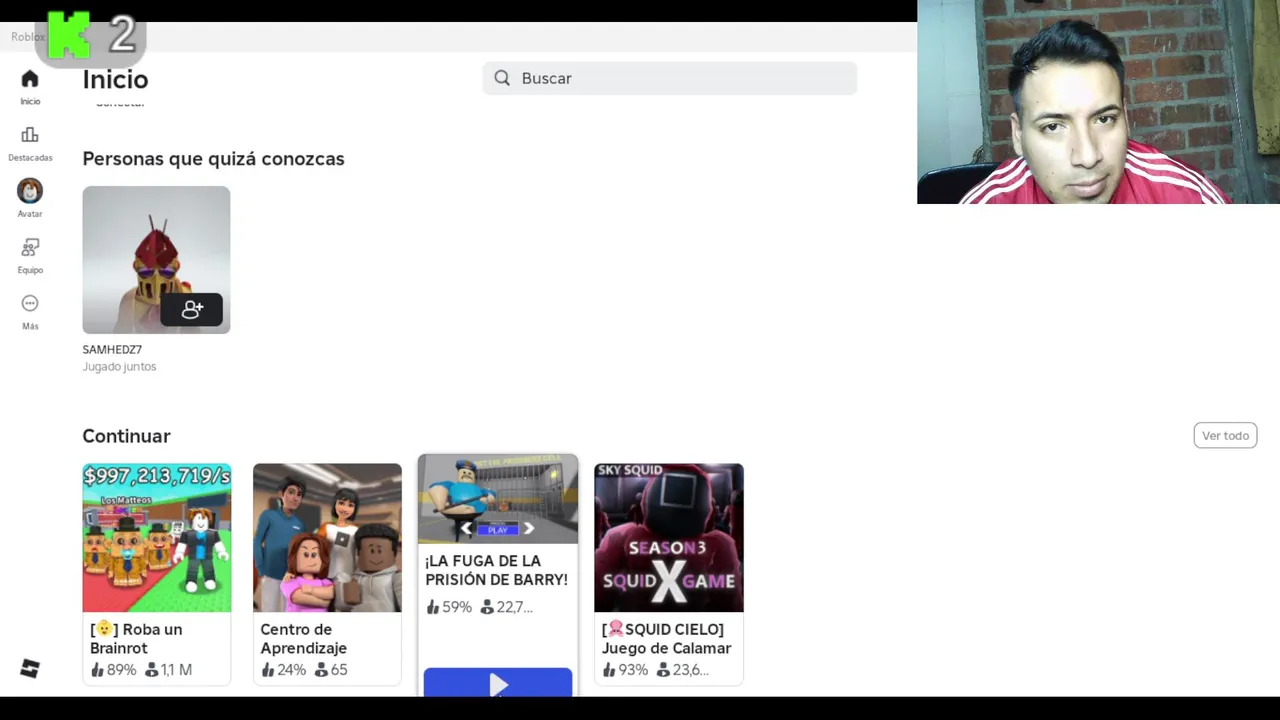Click the SAMHEDZ7 username text
1280x720 pixels.
pyautogui.click(x=112, y=349)
